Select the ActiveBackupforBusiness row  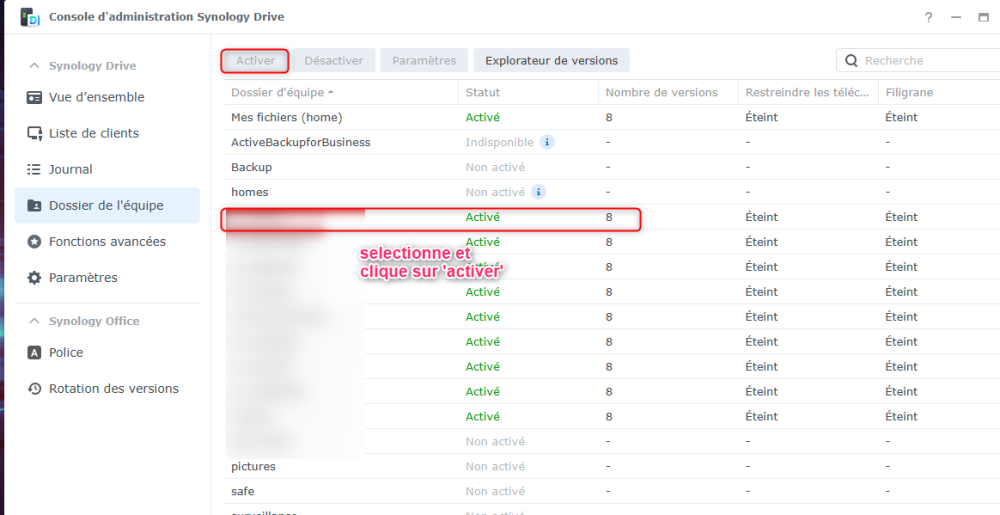pos(612,142)
